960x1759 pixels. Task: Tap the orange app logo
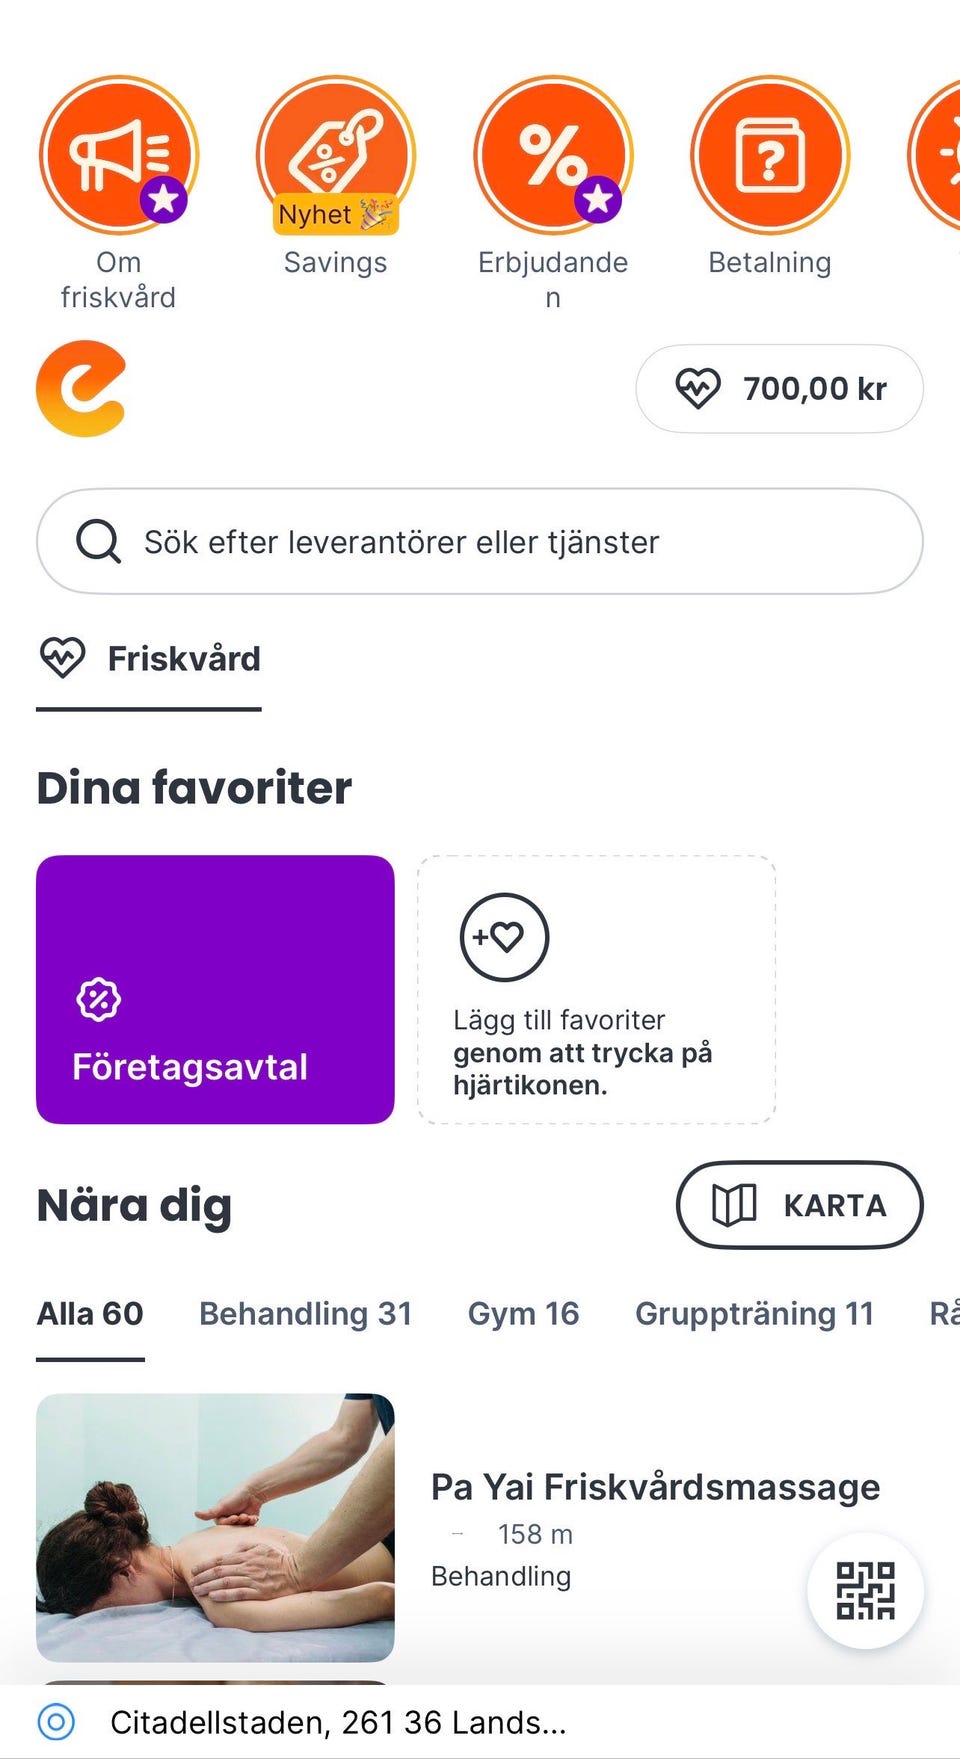pyautogui.click(x=82, y=389)
